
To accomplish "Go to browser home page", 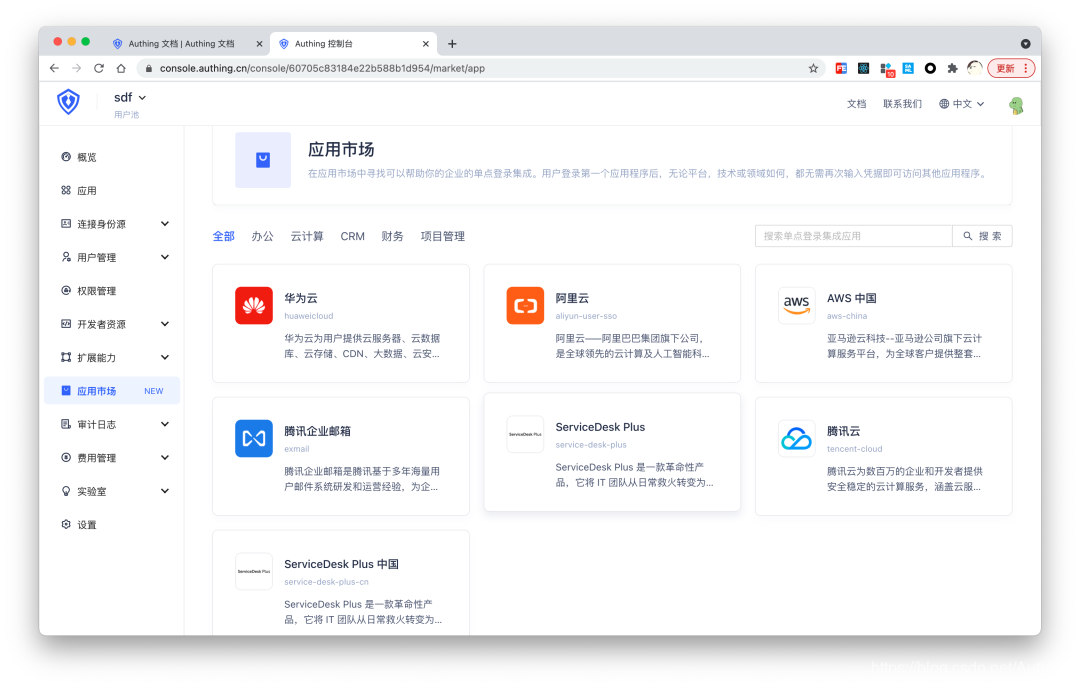I will pos(121,68).
